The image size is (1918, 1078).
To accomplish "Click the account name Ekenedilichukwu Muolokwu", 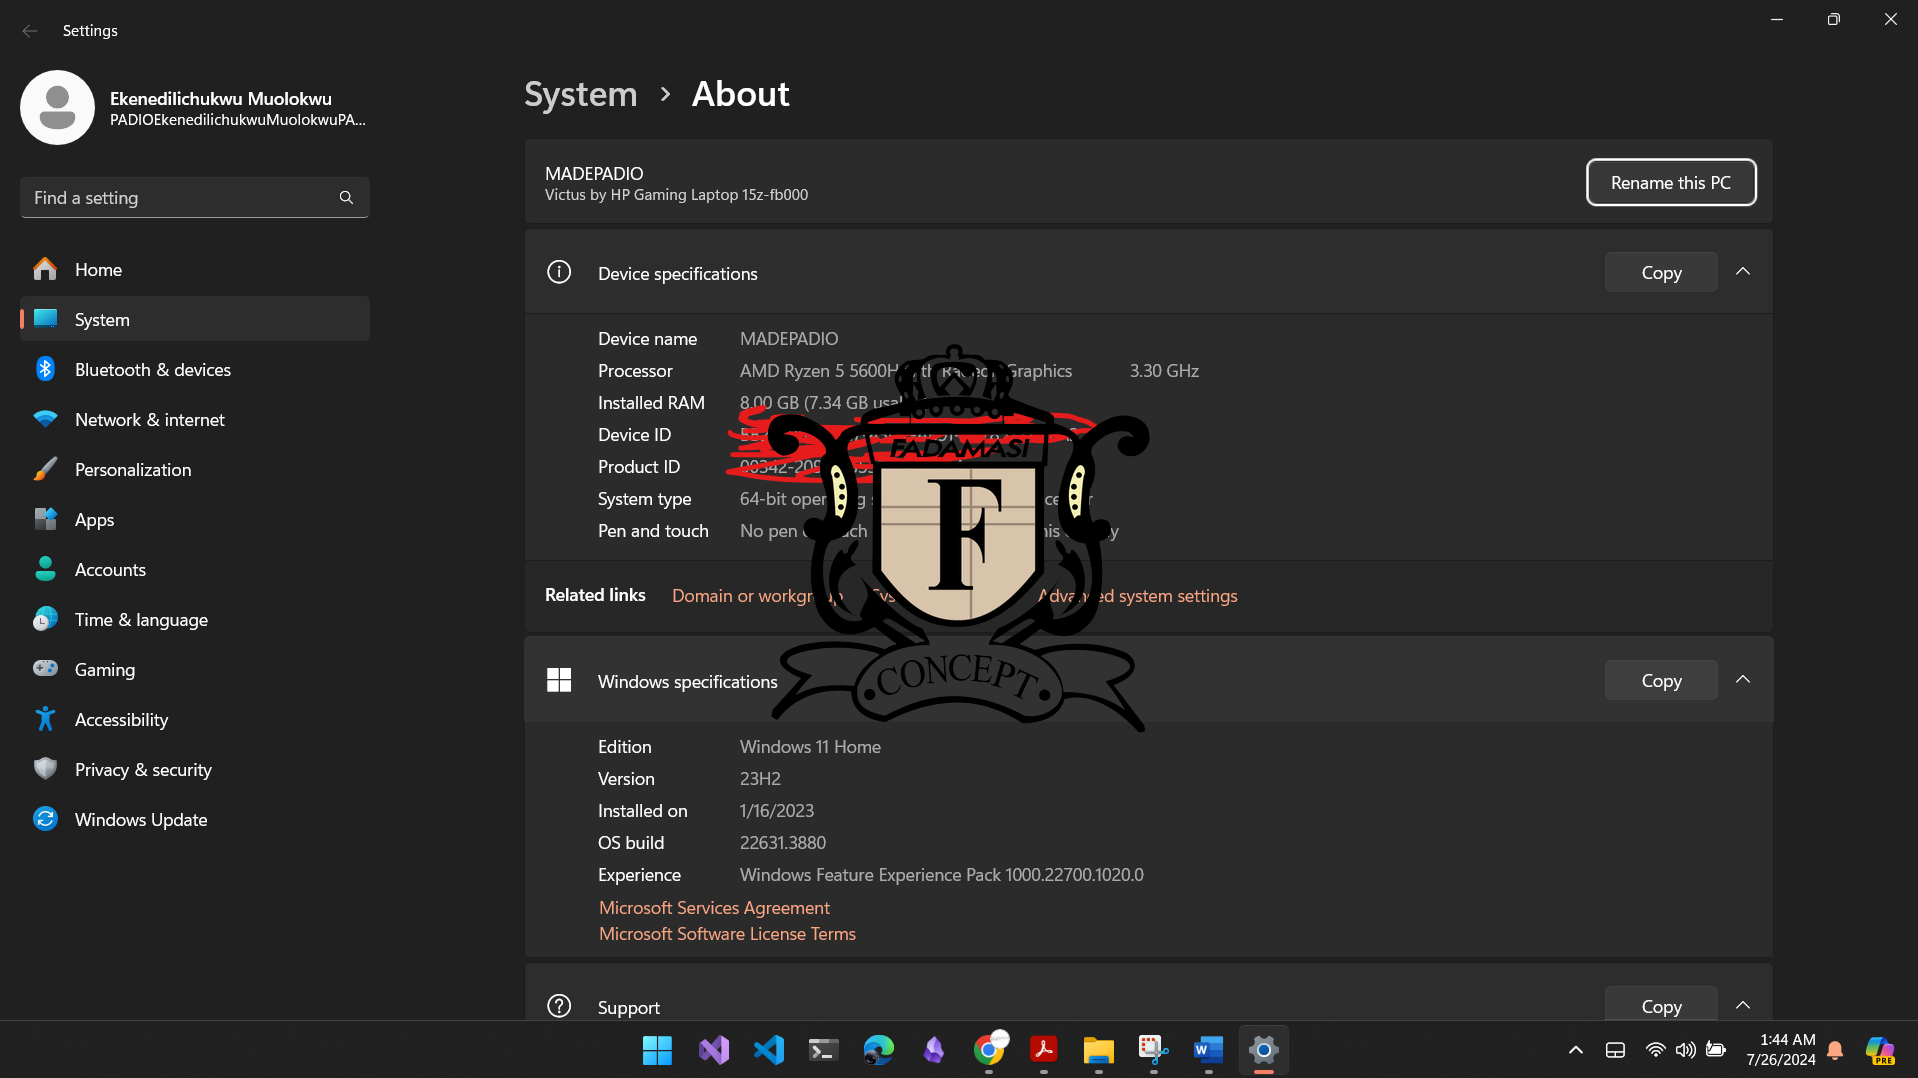I will point(221,99).
